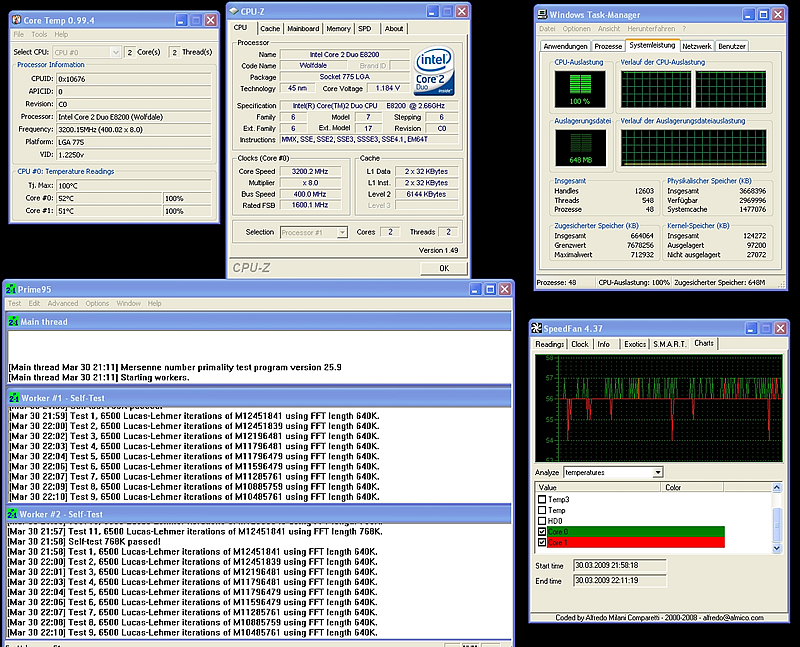800x647 pixels.
Task: Open the Select CPU dropdown in Core Temp
Action: [x=115, y=52]
